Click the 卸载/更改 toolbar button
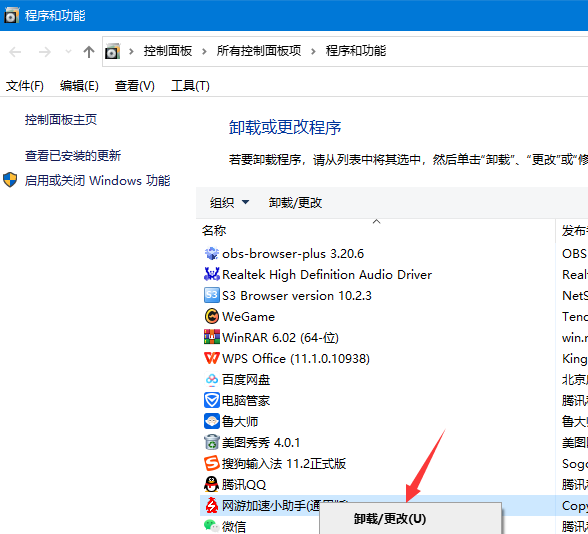The image size is (588, 534). point(295,202)
